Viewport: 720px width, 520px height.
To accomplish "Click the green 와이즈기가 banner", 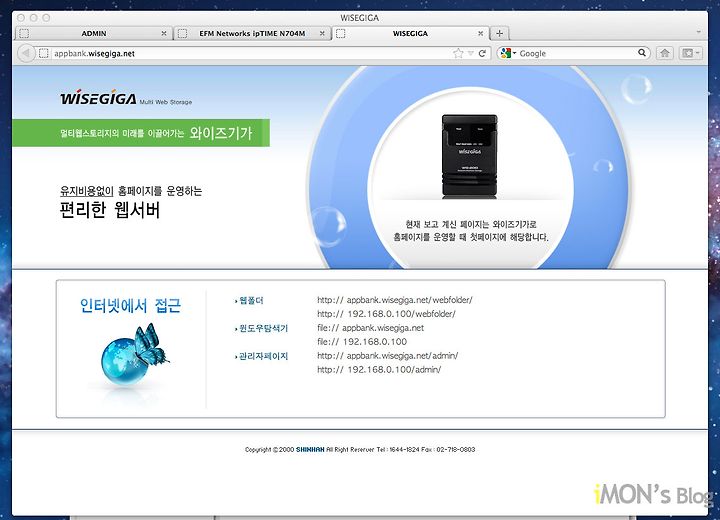I will 141,133.
